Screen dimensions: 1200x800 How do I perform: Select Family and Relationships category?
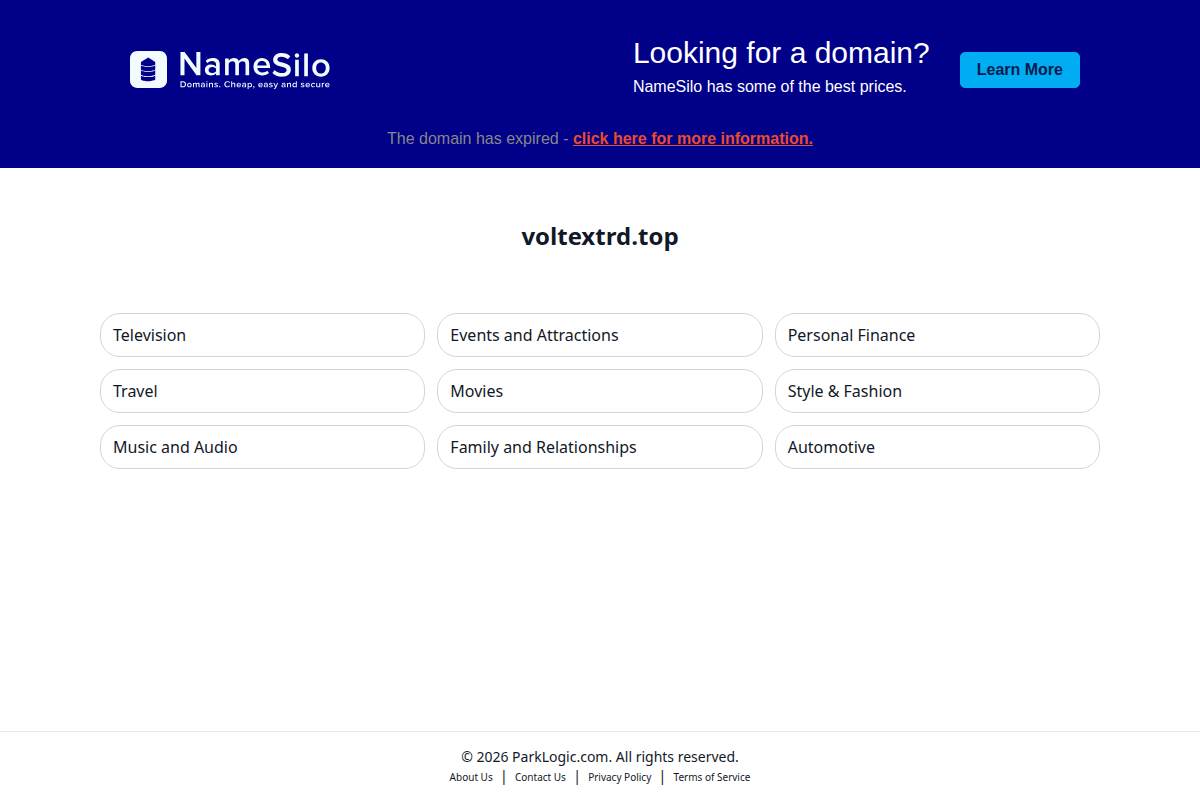pyautogui.click(x=599, y=447)
